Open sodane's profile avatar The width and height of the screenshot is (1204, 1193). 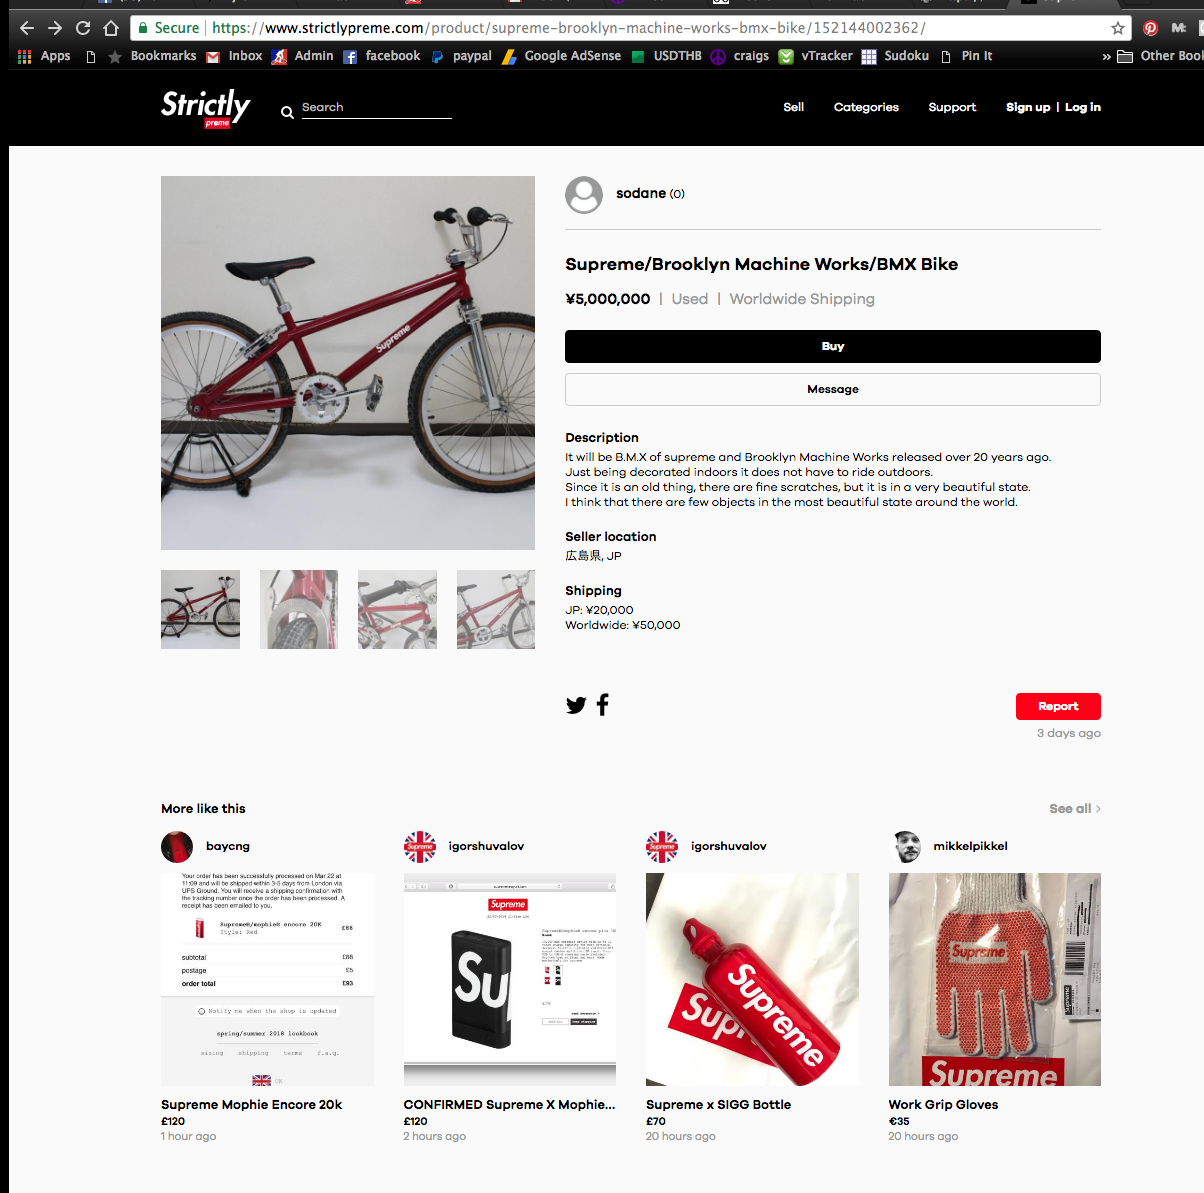coord(584,195)
